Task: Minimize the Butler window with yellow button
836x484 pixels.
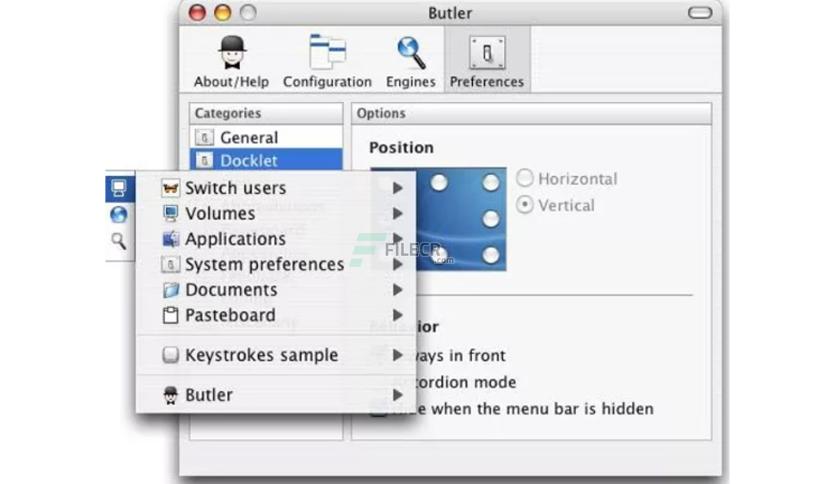Action: [222, 12]
